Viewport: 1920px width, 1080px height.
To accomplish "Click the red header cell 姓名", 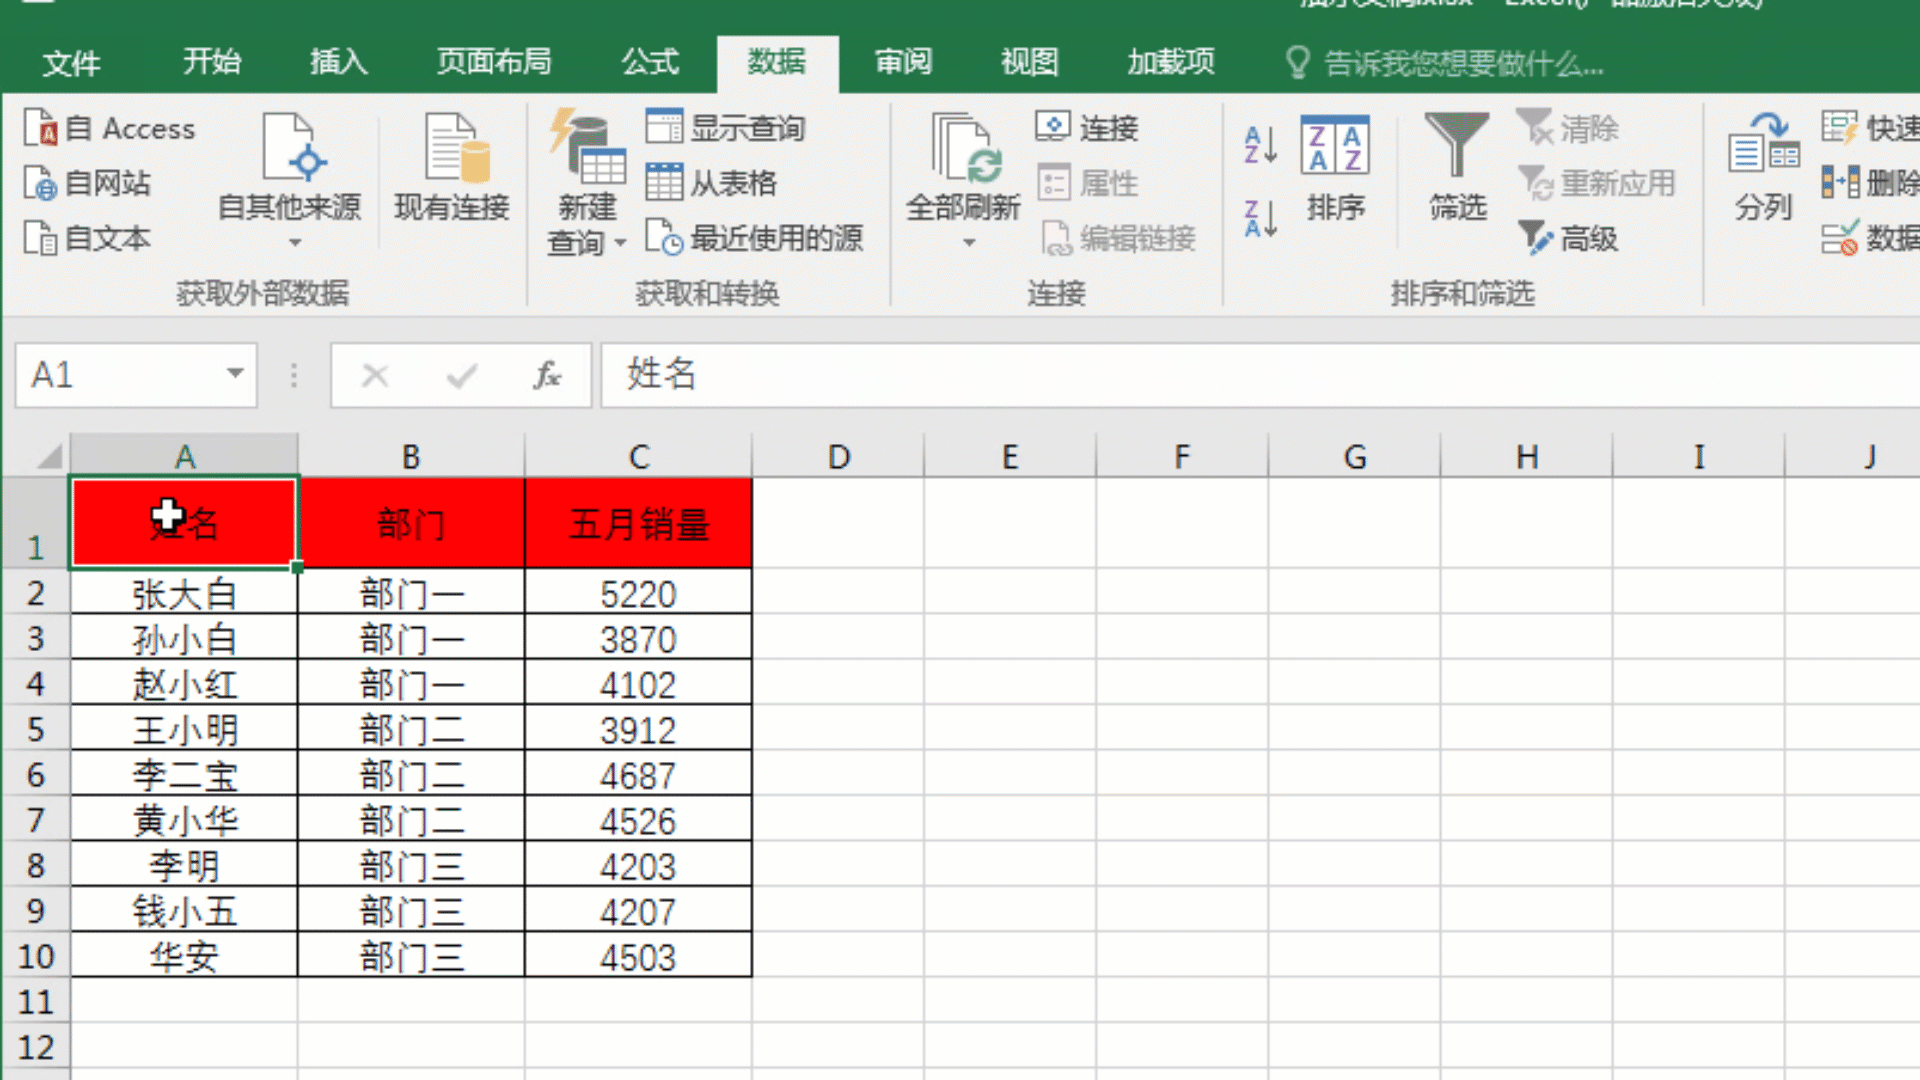I will click(184, 522).
